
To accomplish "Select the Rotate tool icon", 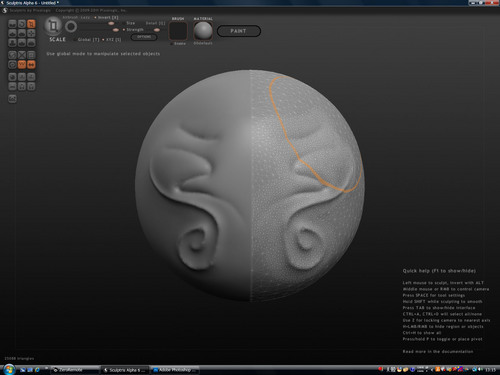I will tap(22, 24).
